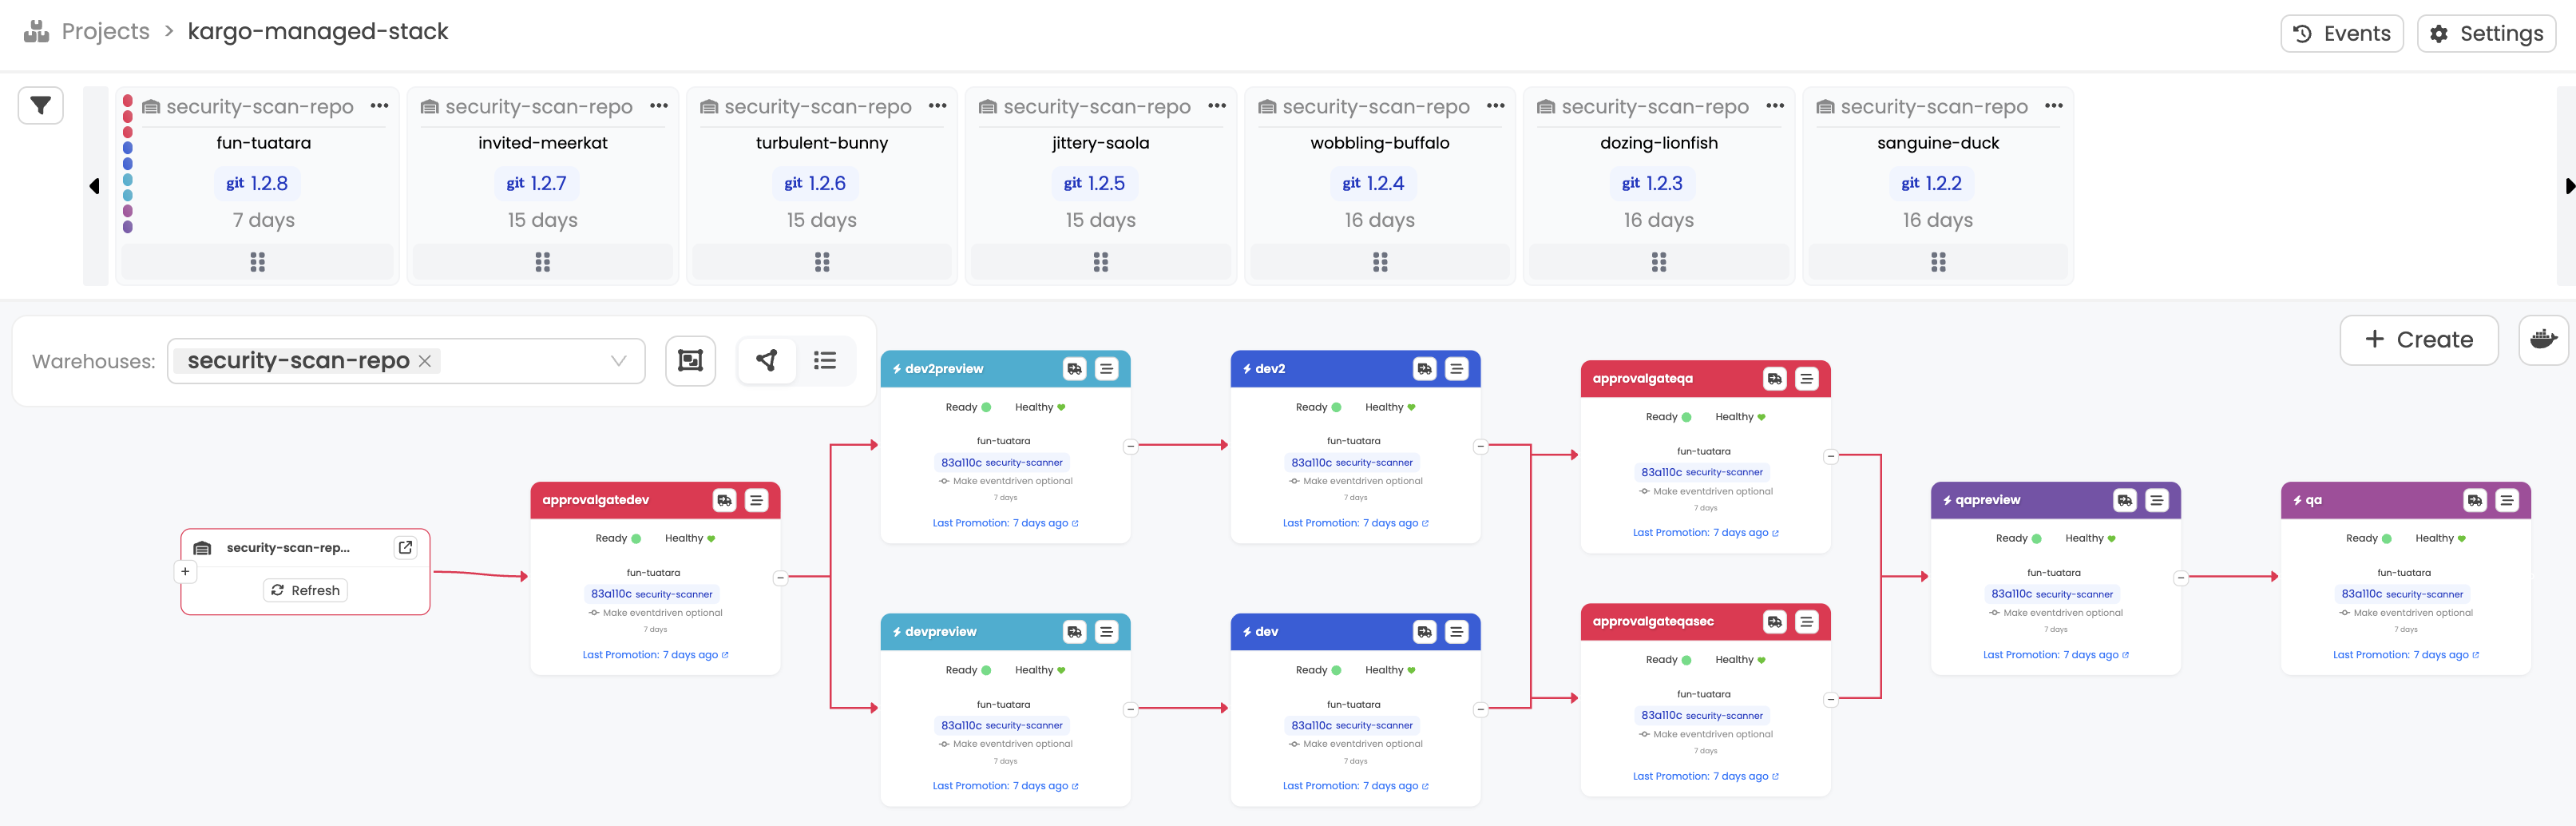Click the Docker whale icon button
2576x826 pixels.
click(x=2543, y=340)
